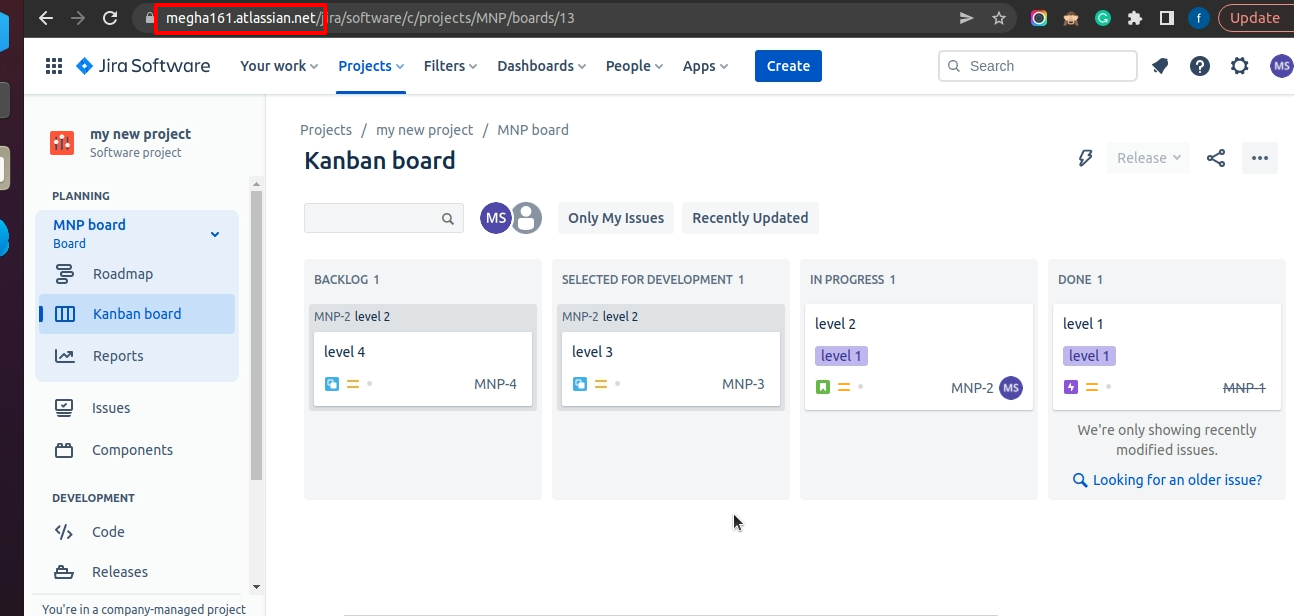
Task: Bookmark this page with star icon
Action: pyautogui.click(x=998, y=18)
